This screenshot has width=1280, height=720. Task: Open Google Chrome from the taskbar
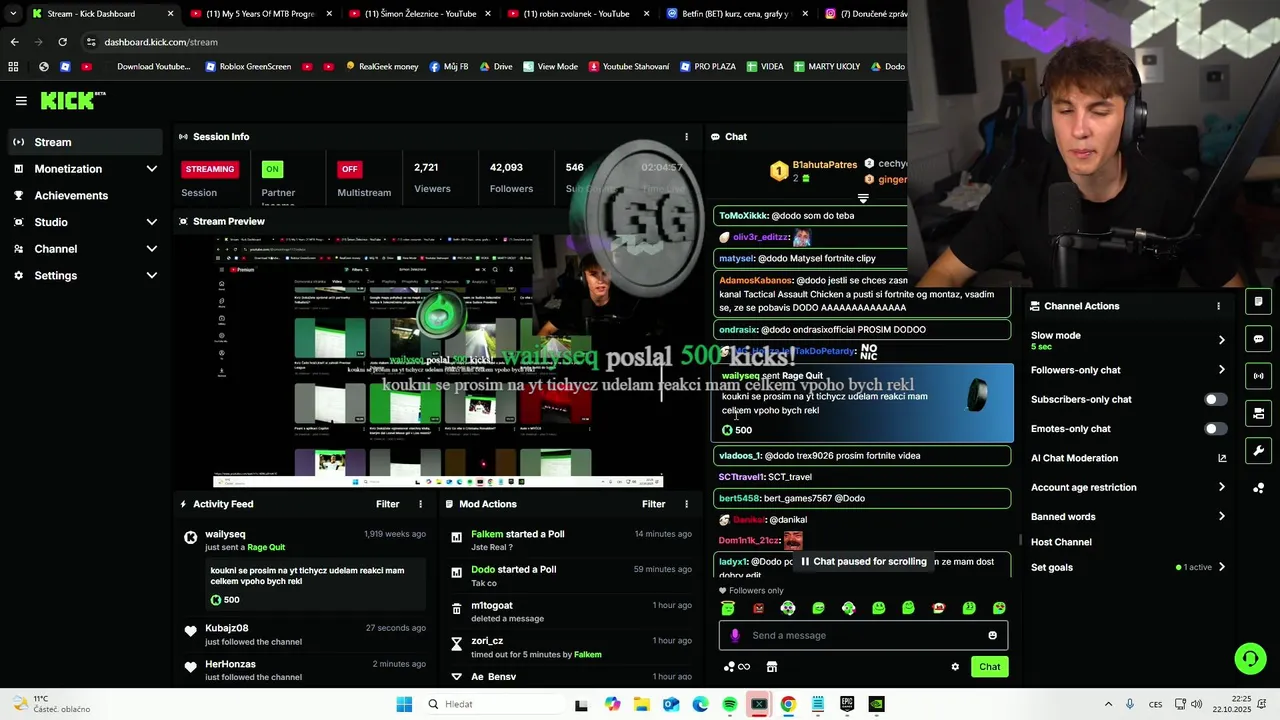point(788,704)
